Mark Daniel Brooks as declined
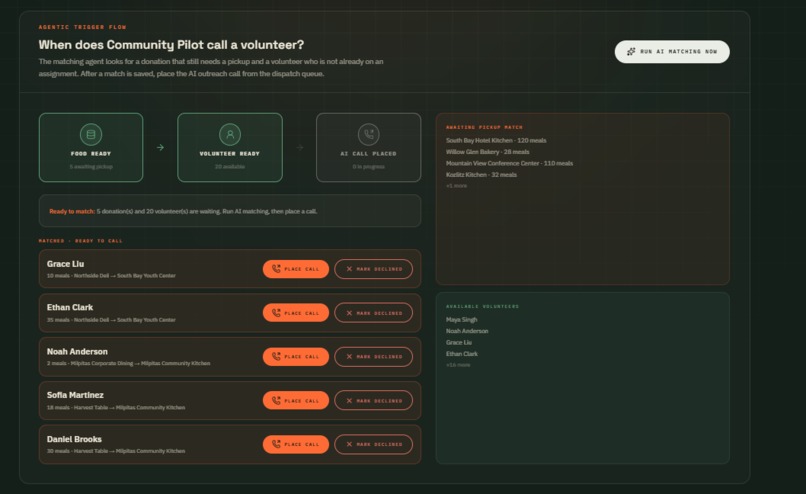 (x=374, y=444)
